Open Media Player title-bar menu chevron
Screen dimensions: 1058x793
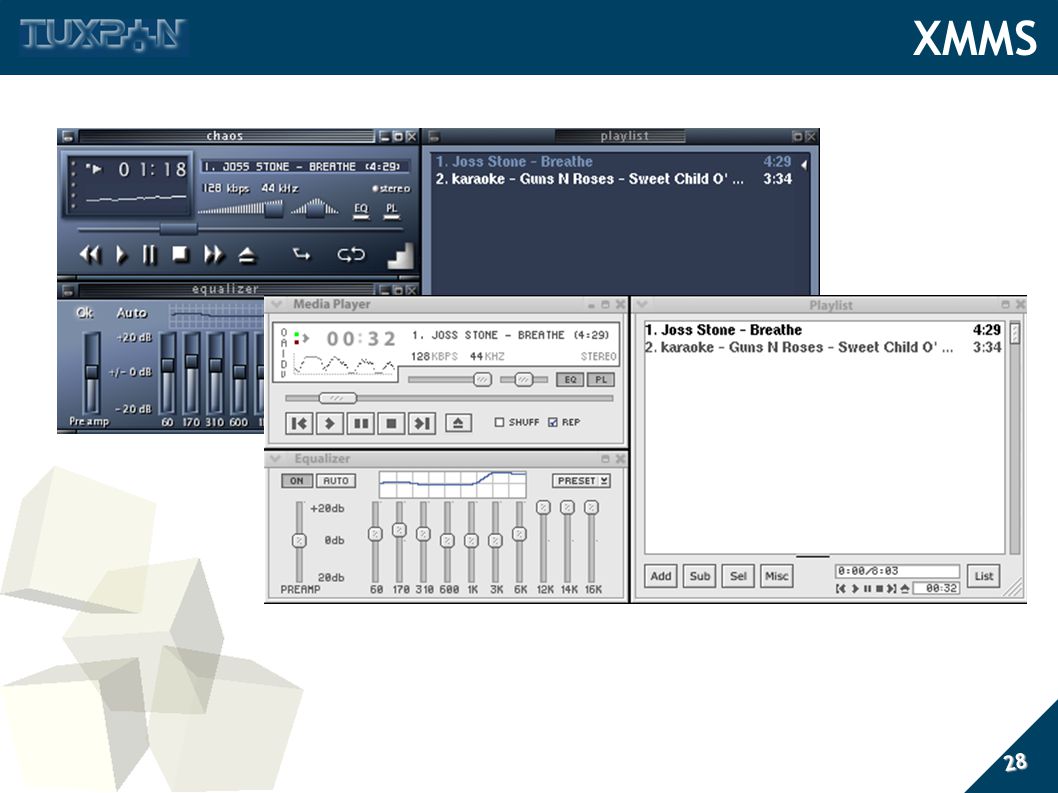tap(277, 304)
